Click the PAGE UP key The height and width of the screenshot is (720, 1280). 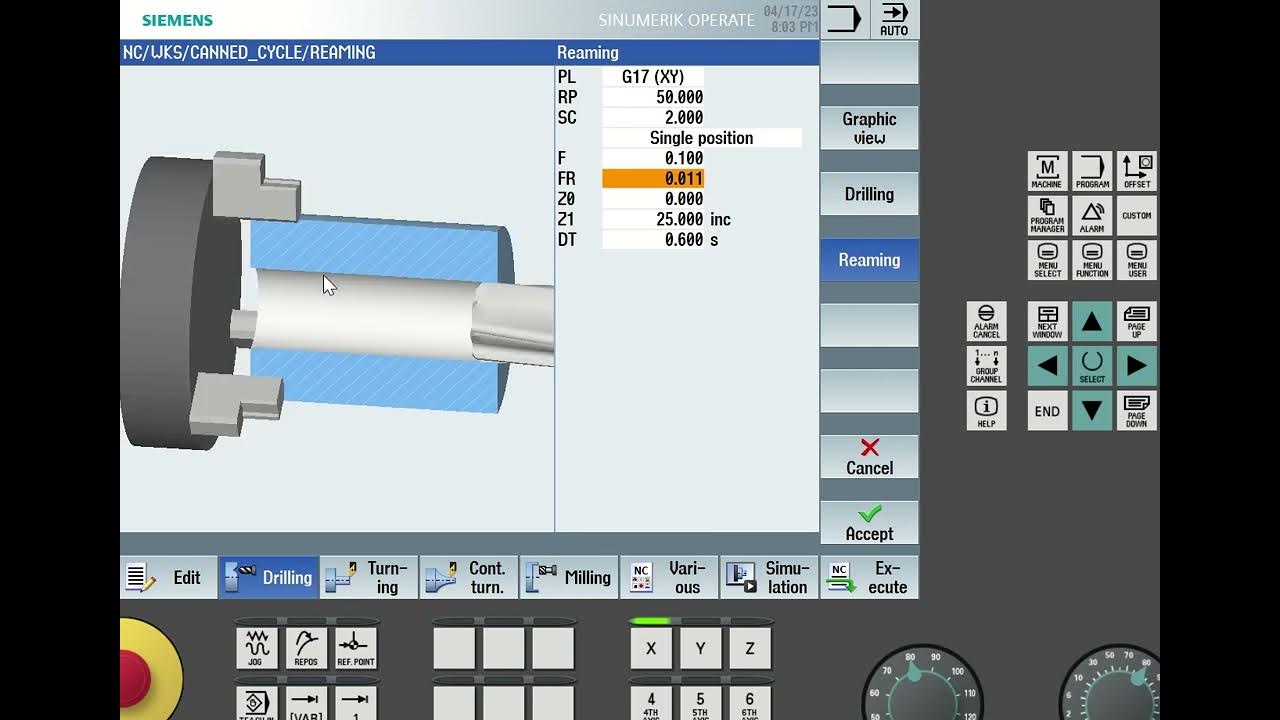pos(1137,321)
